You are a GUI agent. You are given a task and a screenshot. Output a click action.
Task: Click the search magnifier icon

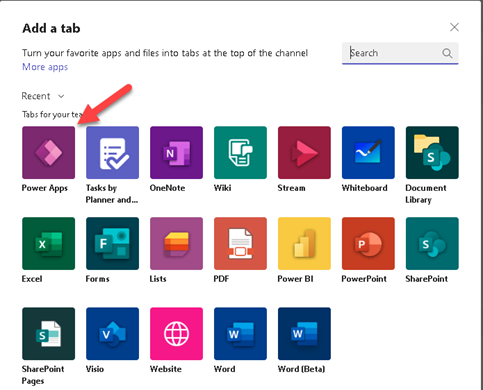(447, 53)
